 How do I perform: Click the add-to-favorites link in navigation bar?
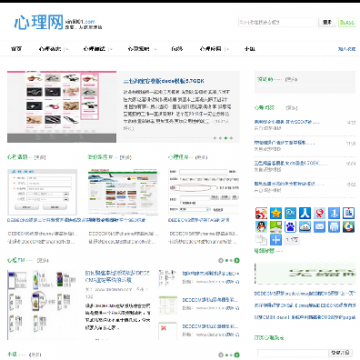click(347, 49)
